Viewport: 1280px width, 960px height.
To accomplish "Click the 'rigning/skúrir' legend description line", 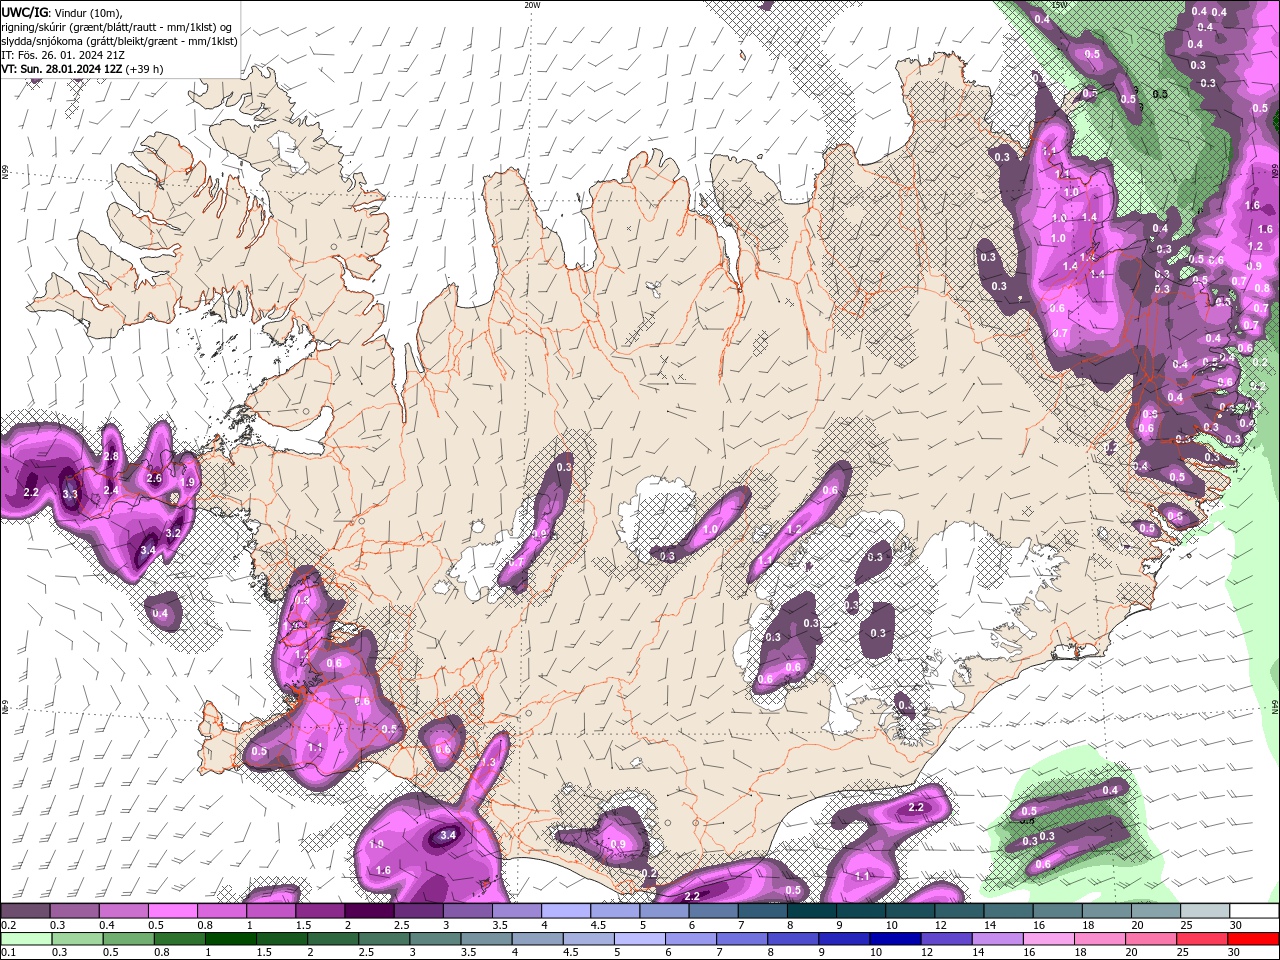I will pyautogui.click(x=118, y=27).
